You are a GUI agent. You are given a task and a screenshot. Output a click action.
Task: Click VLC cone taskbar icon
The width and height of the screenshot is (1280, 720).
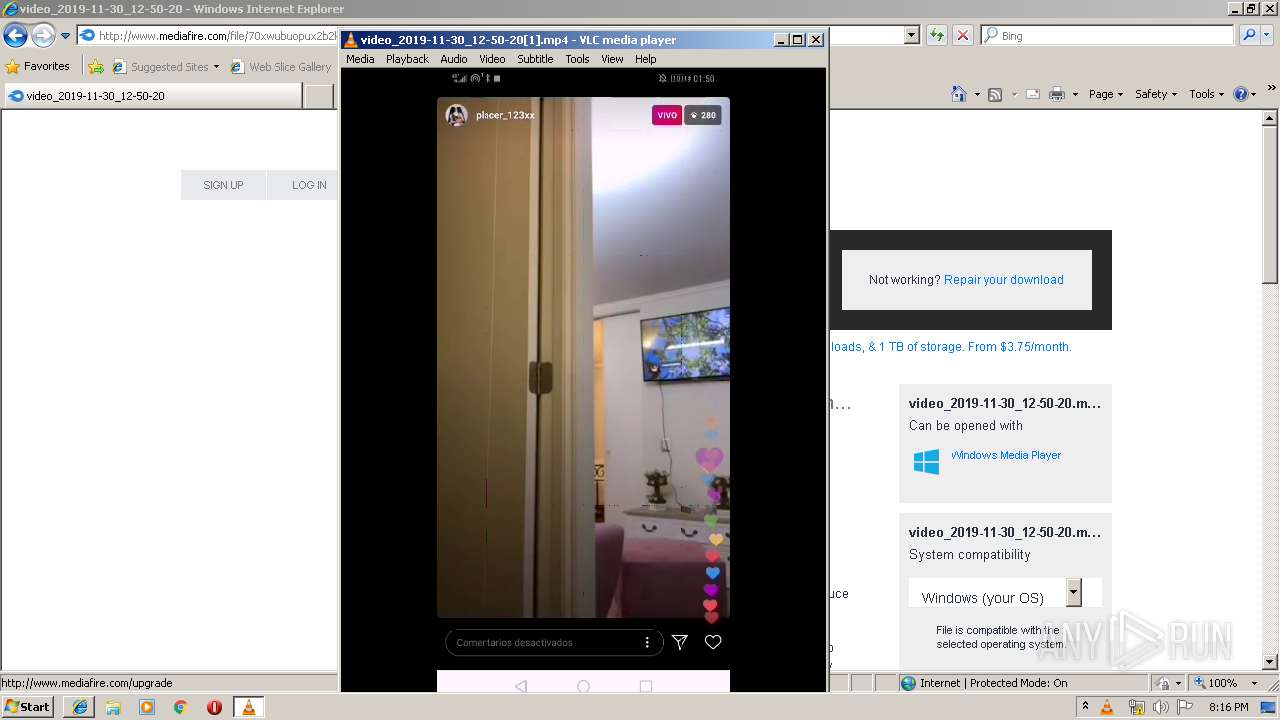[248, 707]
